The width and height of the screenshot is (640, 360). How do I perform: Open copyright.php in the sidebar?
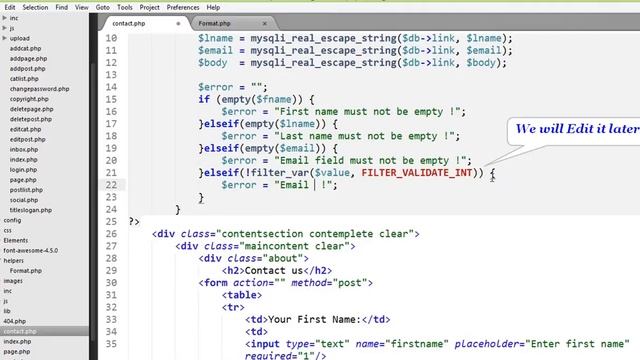29,99
